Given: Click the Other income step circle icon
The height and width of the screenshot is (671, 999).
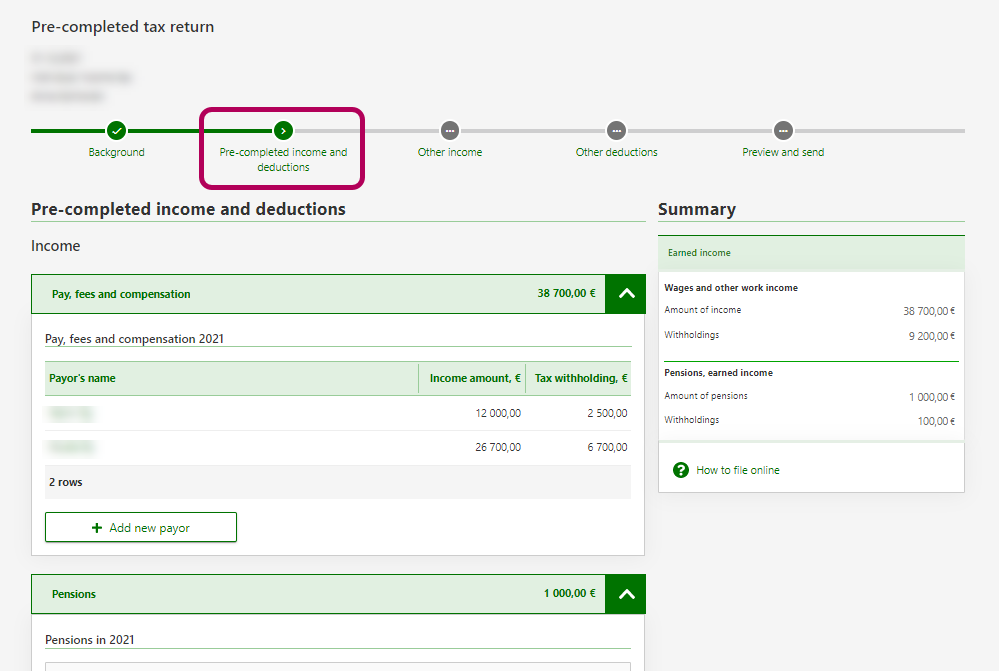Looking at the screenshot, I should 450,130.
